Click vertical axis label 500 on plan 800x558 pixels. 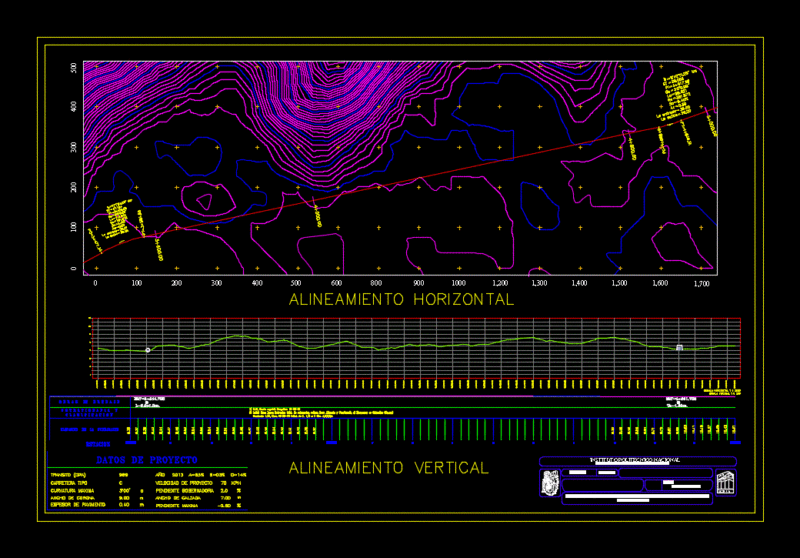[x=73, y=68]
